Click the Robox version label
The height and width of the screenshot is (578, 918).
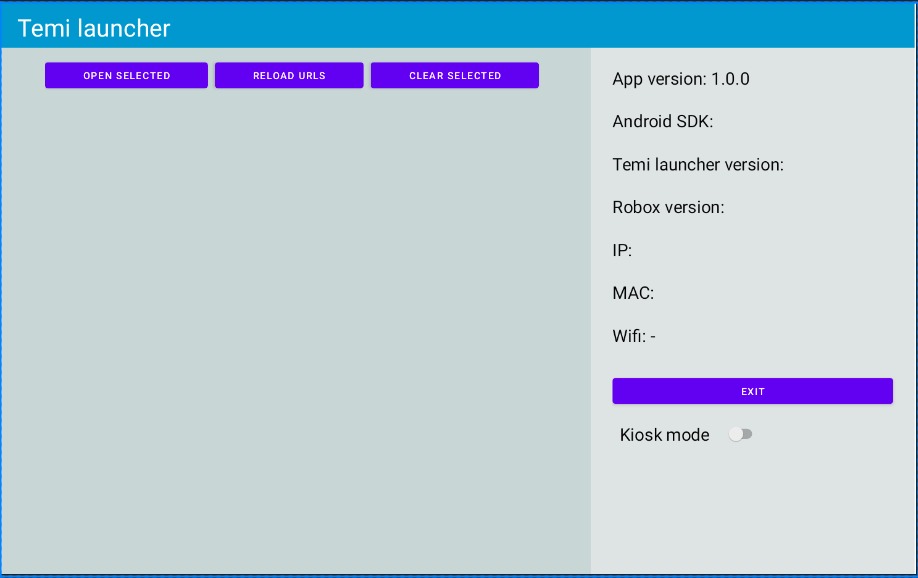tap(668, 208)
